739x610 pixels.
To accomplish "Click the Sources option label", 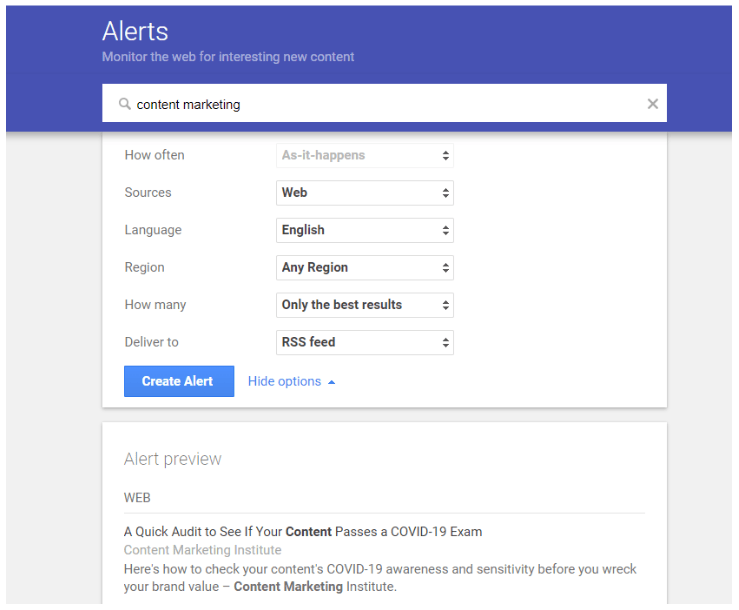I will pos(148,193).
